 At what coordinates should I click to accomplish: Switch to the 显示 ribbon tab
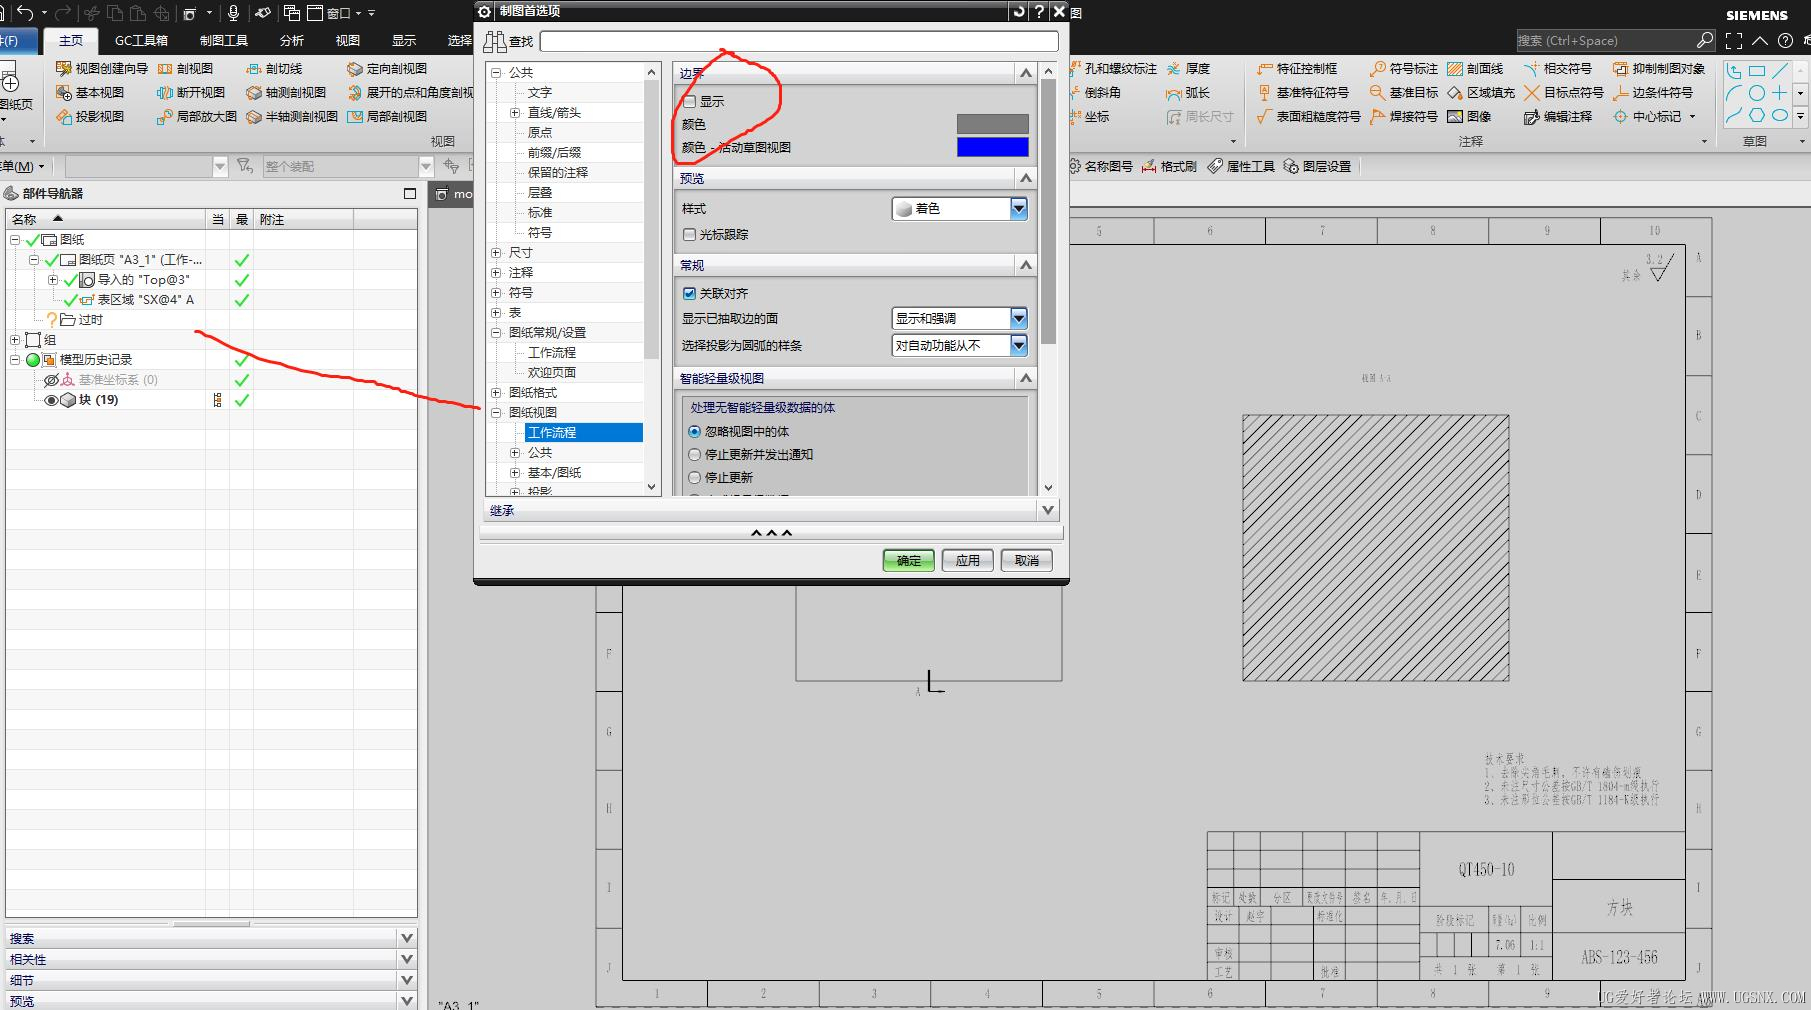(x=404, y=40)
